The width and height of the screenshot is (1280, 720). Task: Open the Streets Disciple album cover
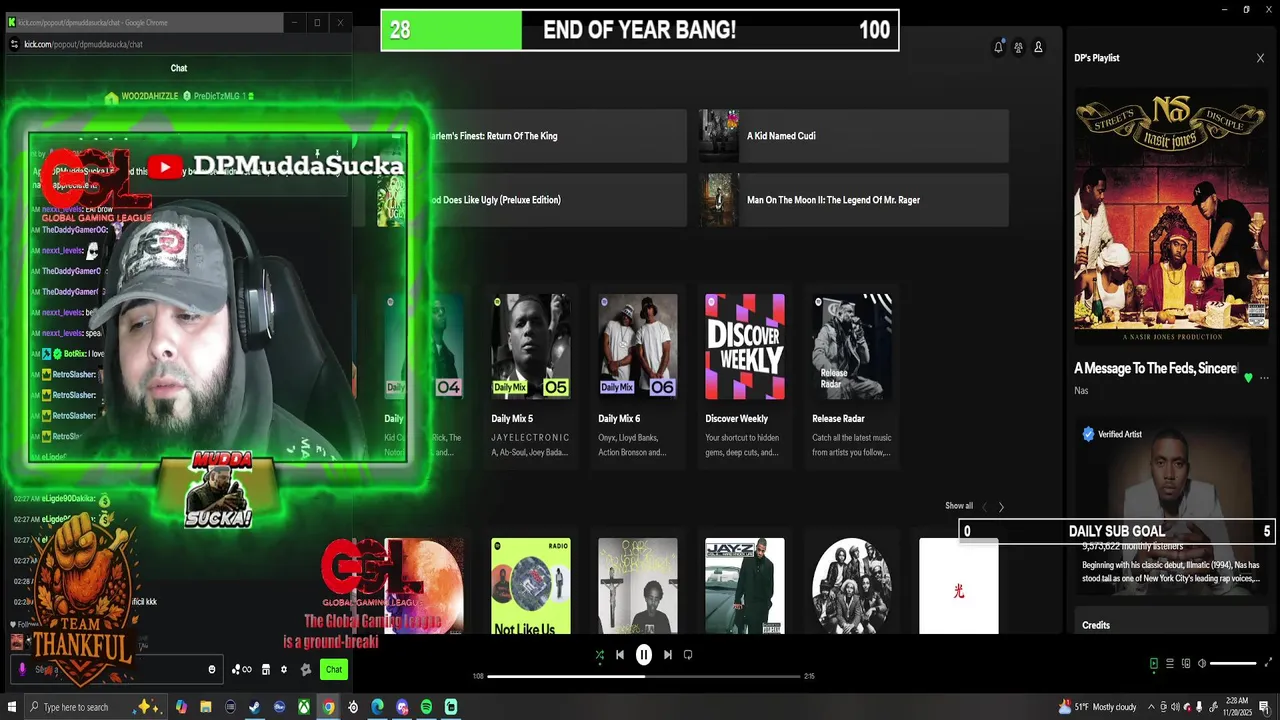[1171, 216]
